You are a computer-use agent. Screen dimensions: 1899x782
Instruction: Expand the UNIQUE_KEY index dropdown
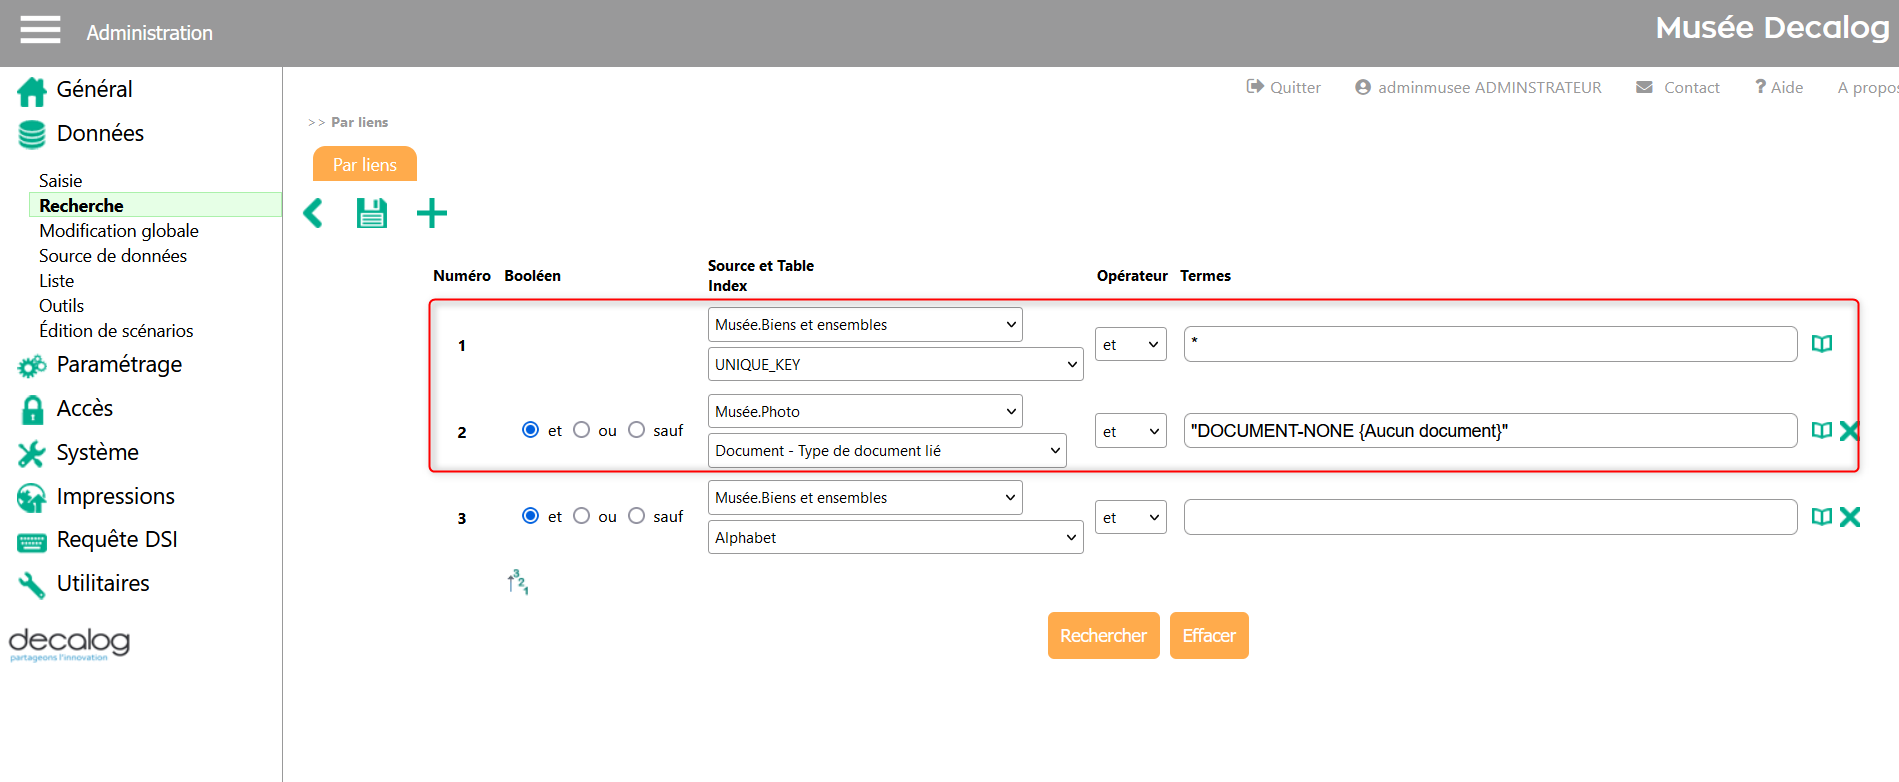[x=895, y=365]
